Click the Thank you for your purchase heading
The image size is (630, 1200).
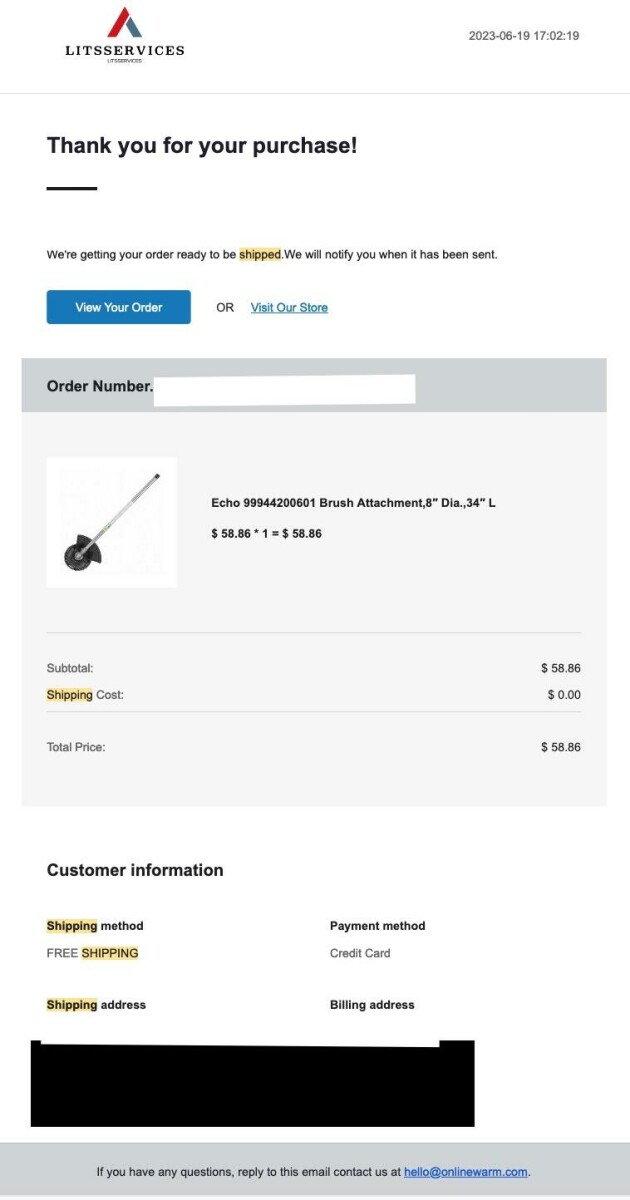point(202,146)
